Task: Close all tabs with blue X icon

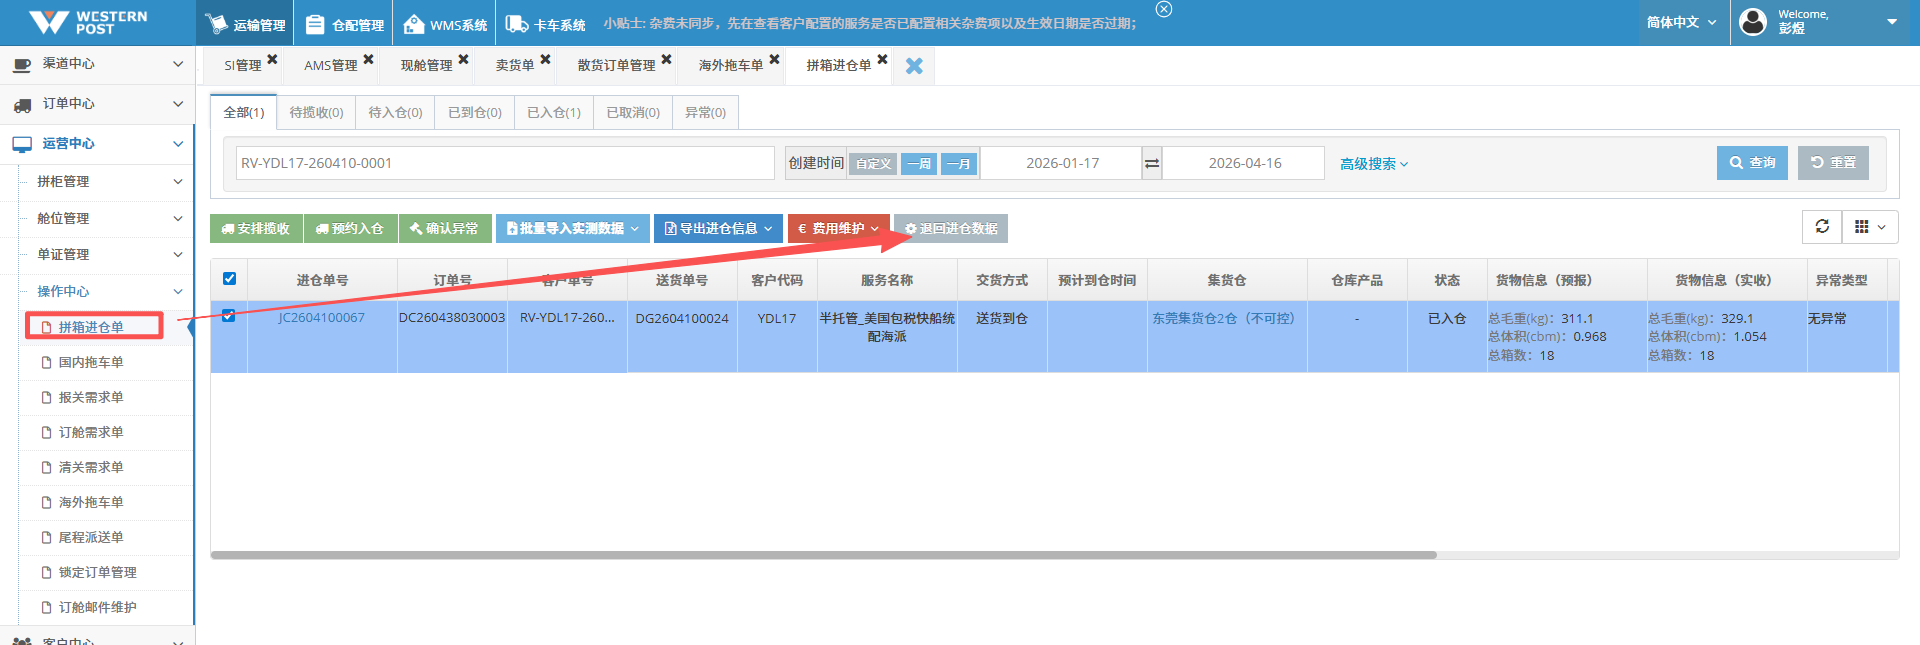Action: pos(914,66)
